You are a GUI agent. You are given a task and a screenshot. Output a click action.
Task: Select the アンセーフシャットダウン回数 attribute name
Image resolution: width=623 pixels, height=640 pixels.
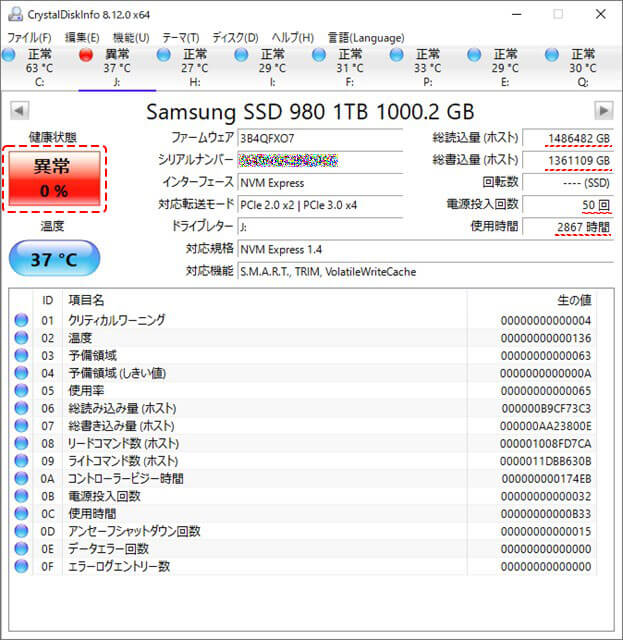click(x=134, y=531)
